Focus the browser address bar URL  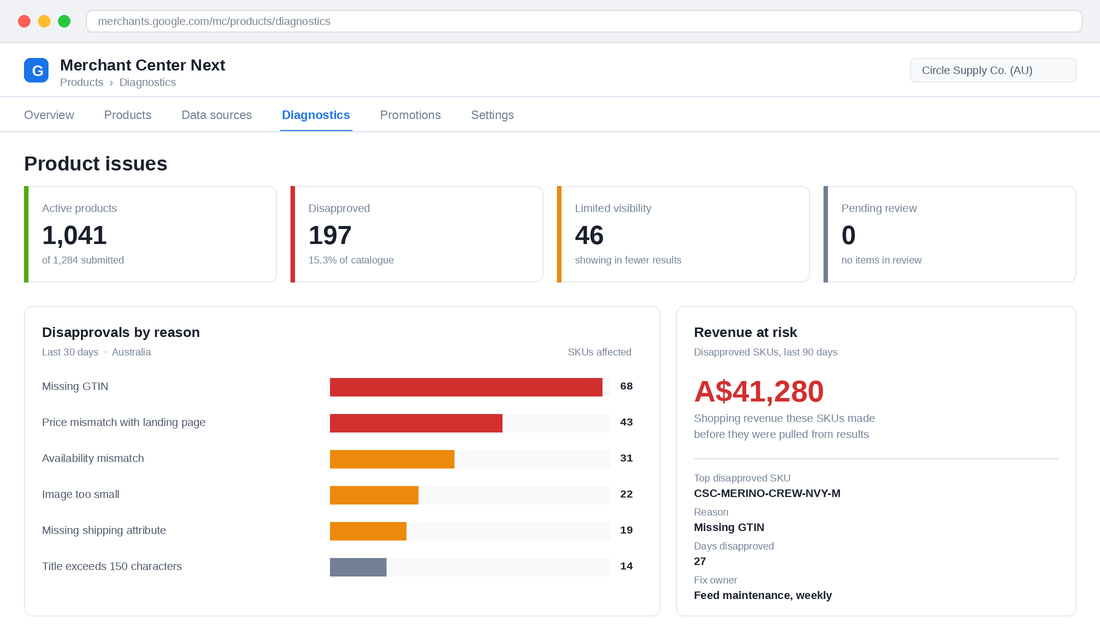click(584, 21)
